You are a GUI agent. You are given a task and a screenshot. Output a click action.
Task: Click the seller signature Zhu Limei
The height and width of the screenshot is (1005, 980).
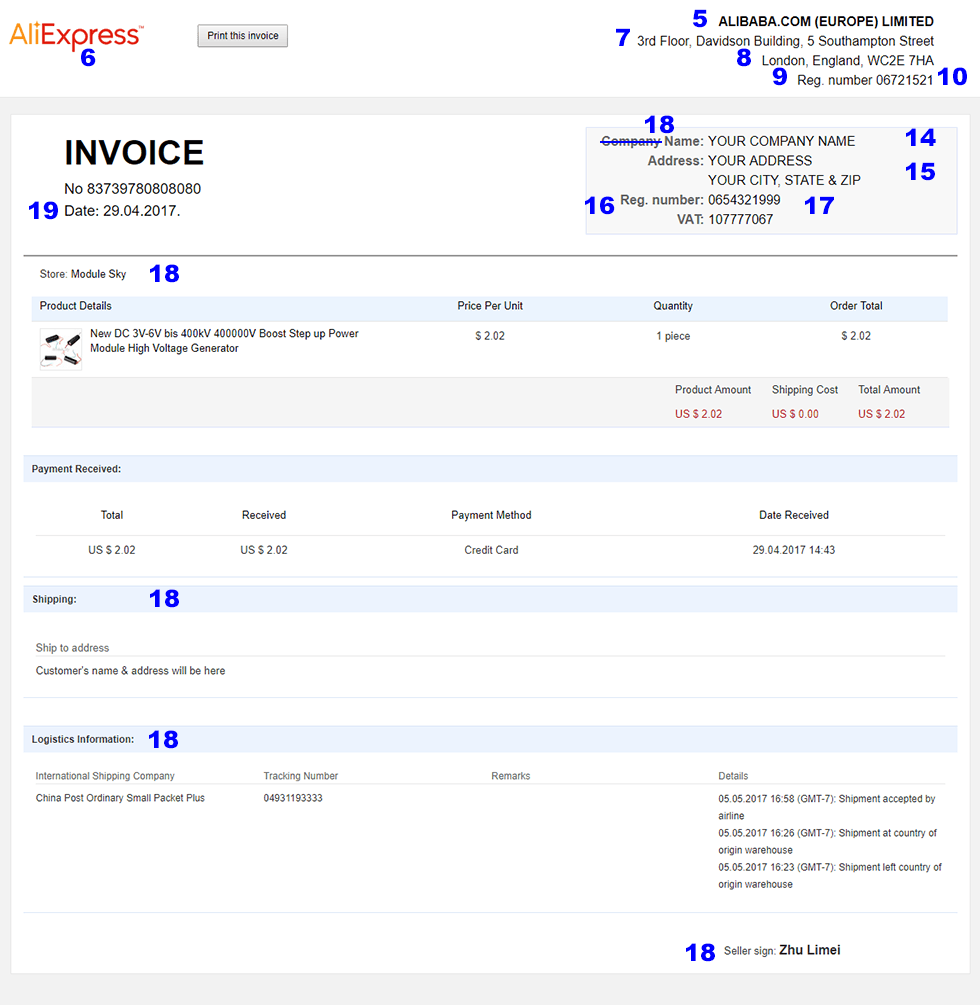[810, 950]
